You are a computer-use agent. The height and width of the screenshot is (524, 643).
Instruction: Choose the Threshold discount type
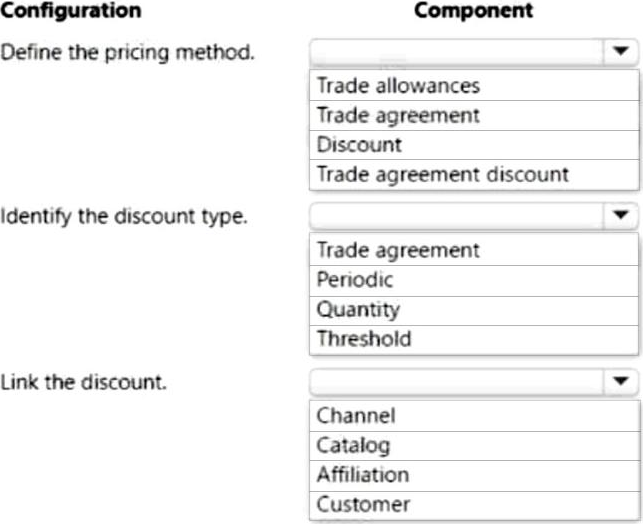[x=363, y=338]
